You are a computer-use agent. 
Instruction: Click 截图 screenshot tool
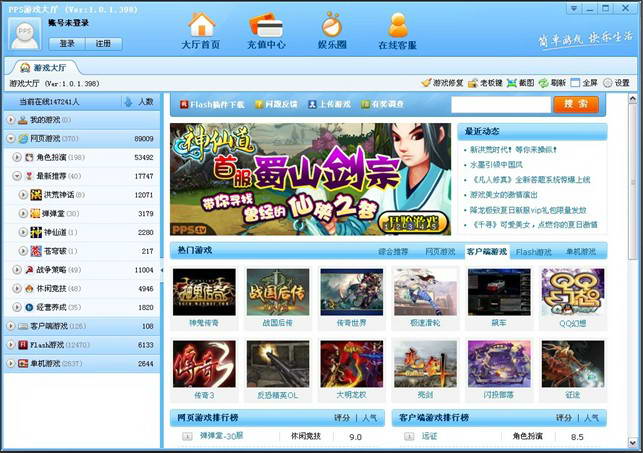click(520, 83)
